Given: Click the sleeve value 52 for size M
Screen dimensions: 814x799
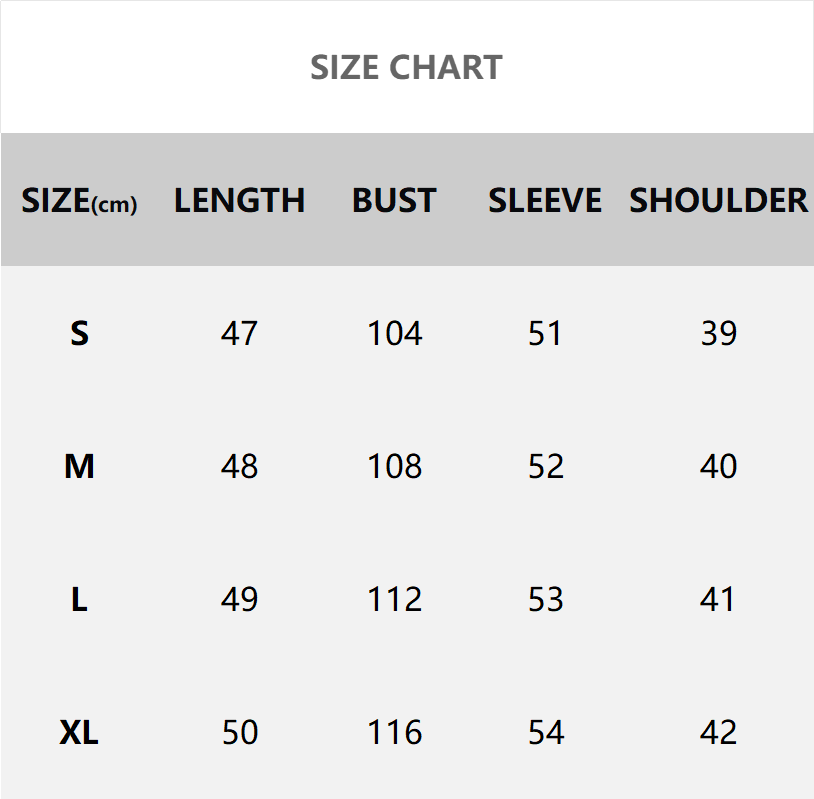Looking at the screenshot, I should (545, 466).
